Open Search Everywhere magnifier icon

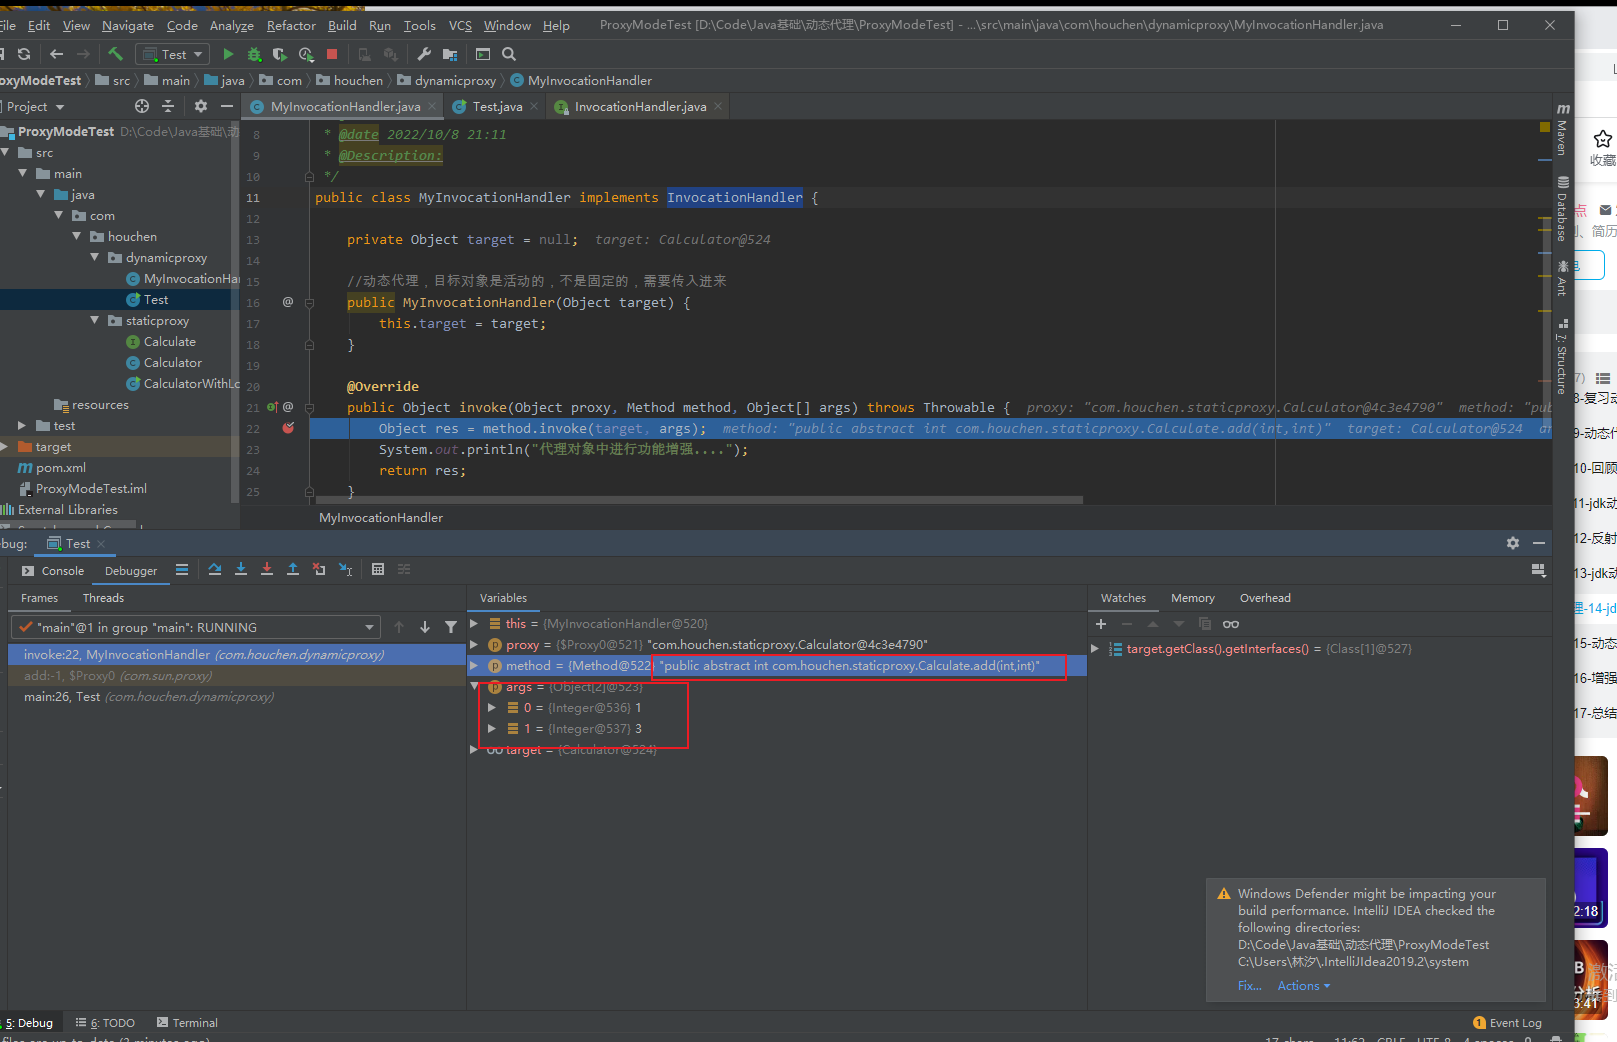pos(509,54)
